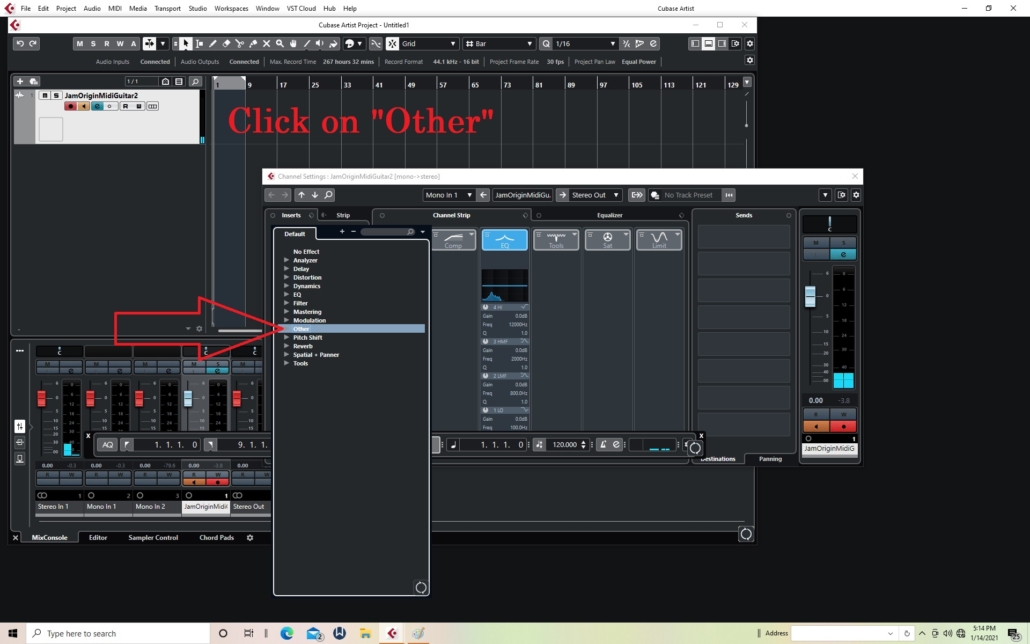
Task: Click the Default plugin collection tab
Action: [294, 234]
